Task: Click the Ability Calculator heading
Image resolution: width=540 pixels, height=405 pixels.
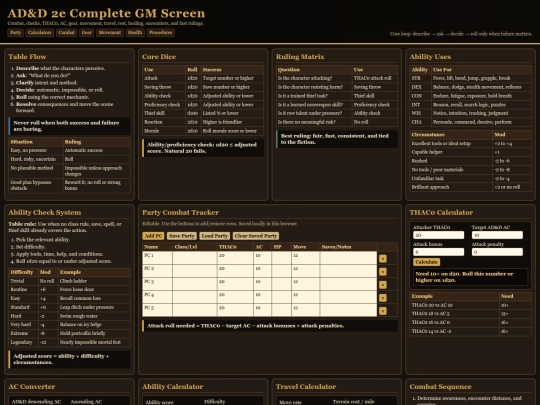Action: pyautogui.click(x=173, y=387)
